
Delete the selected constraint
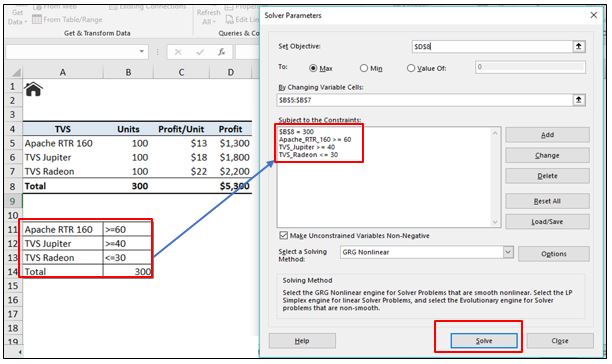tap(547, 176)
